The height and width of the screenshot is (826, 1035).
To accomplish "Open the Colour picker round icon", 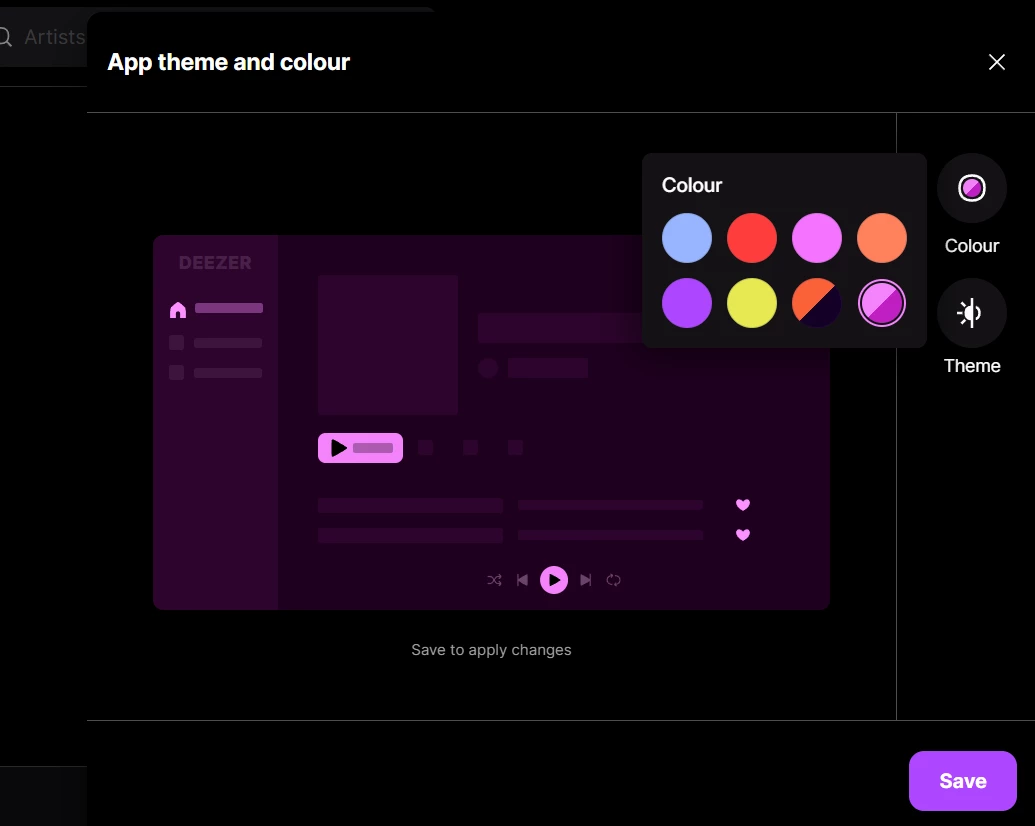I will 972,188.
